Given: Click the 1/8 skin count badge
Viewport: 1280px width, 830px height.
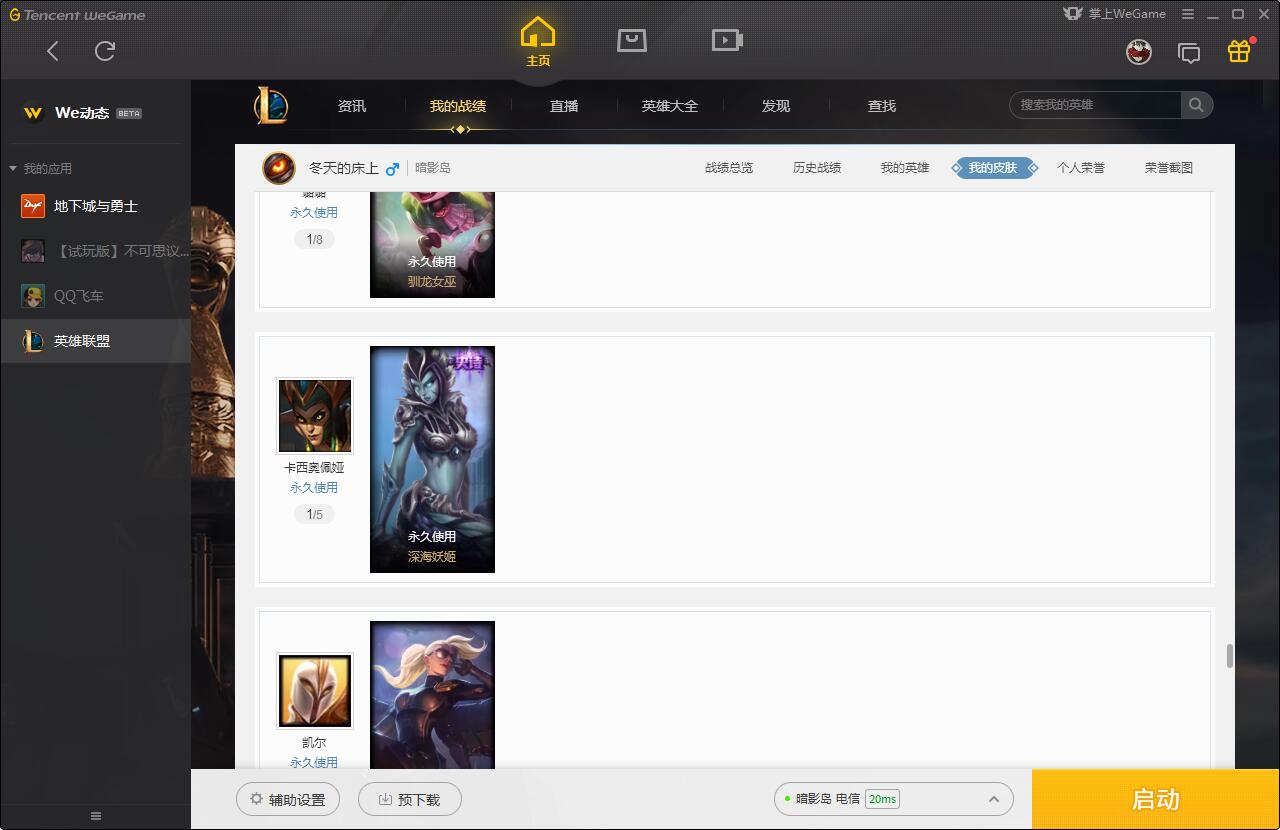Looking at the screenshot, I should (x=314, y=240).
